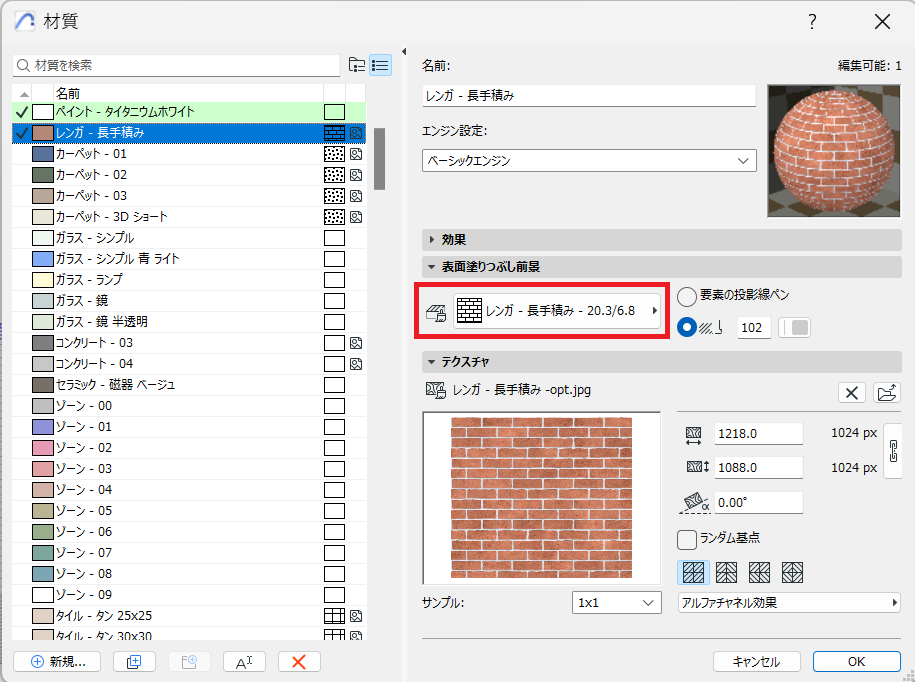This screenshot has height=682, width=915.
Task: Open the エンジン設定 dropdown
Action: click(x=589, y=160)
